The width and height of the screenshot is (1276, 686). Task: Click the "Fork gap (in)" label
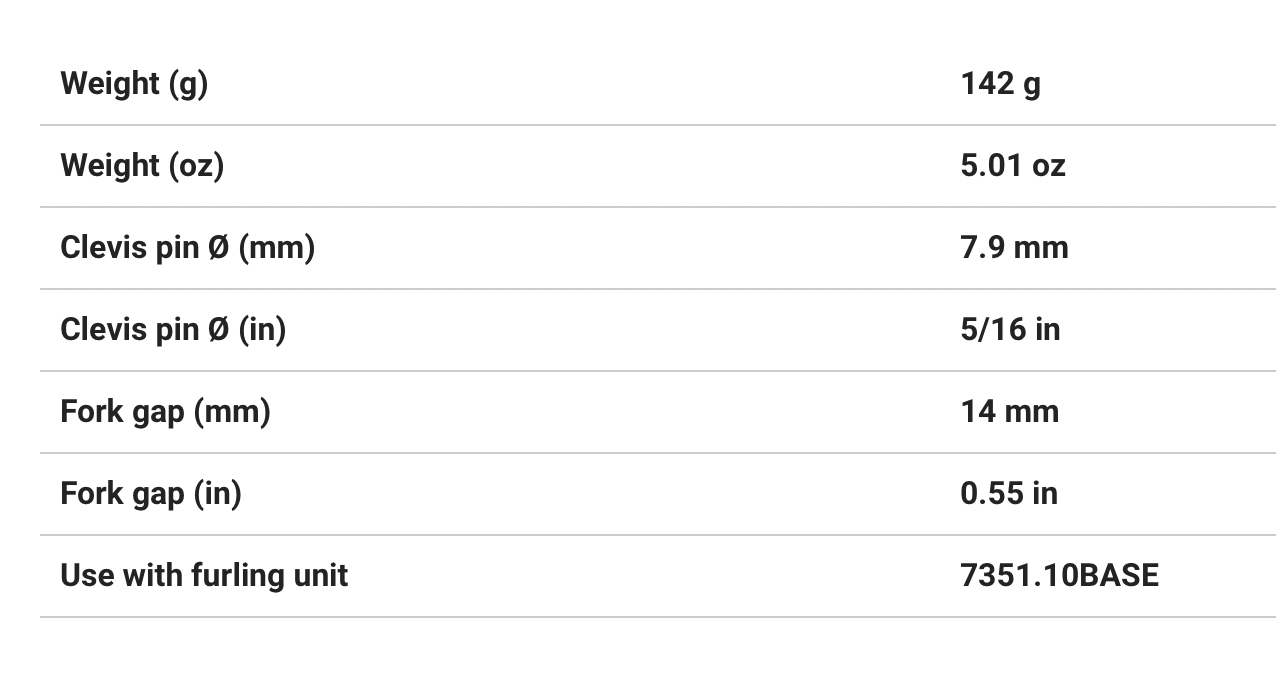(x=151, y=493)
